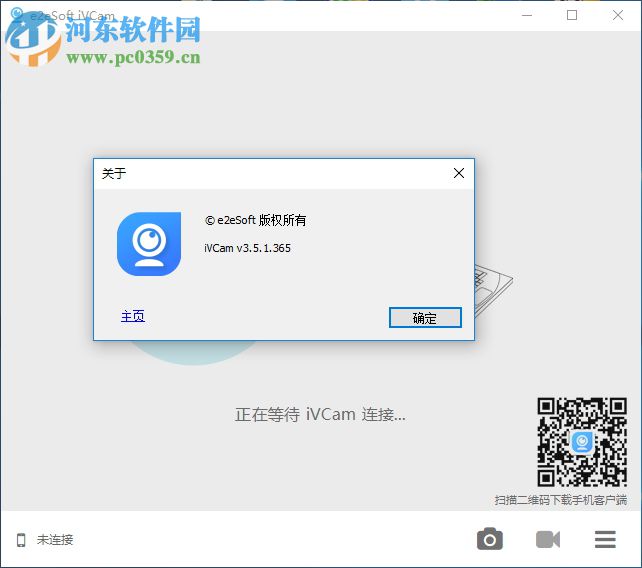Image resolution: width=642 pixels, height=568 pixels.
Task: Close the 关于 dialog
Action: [459, 173]
